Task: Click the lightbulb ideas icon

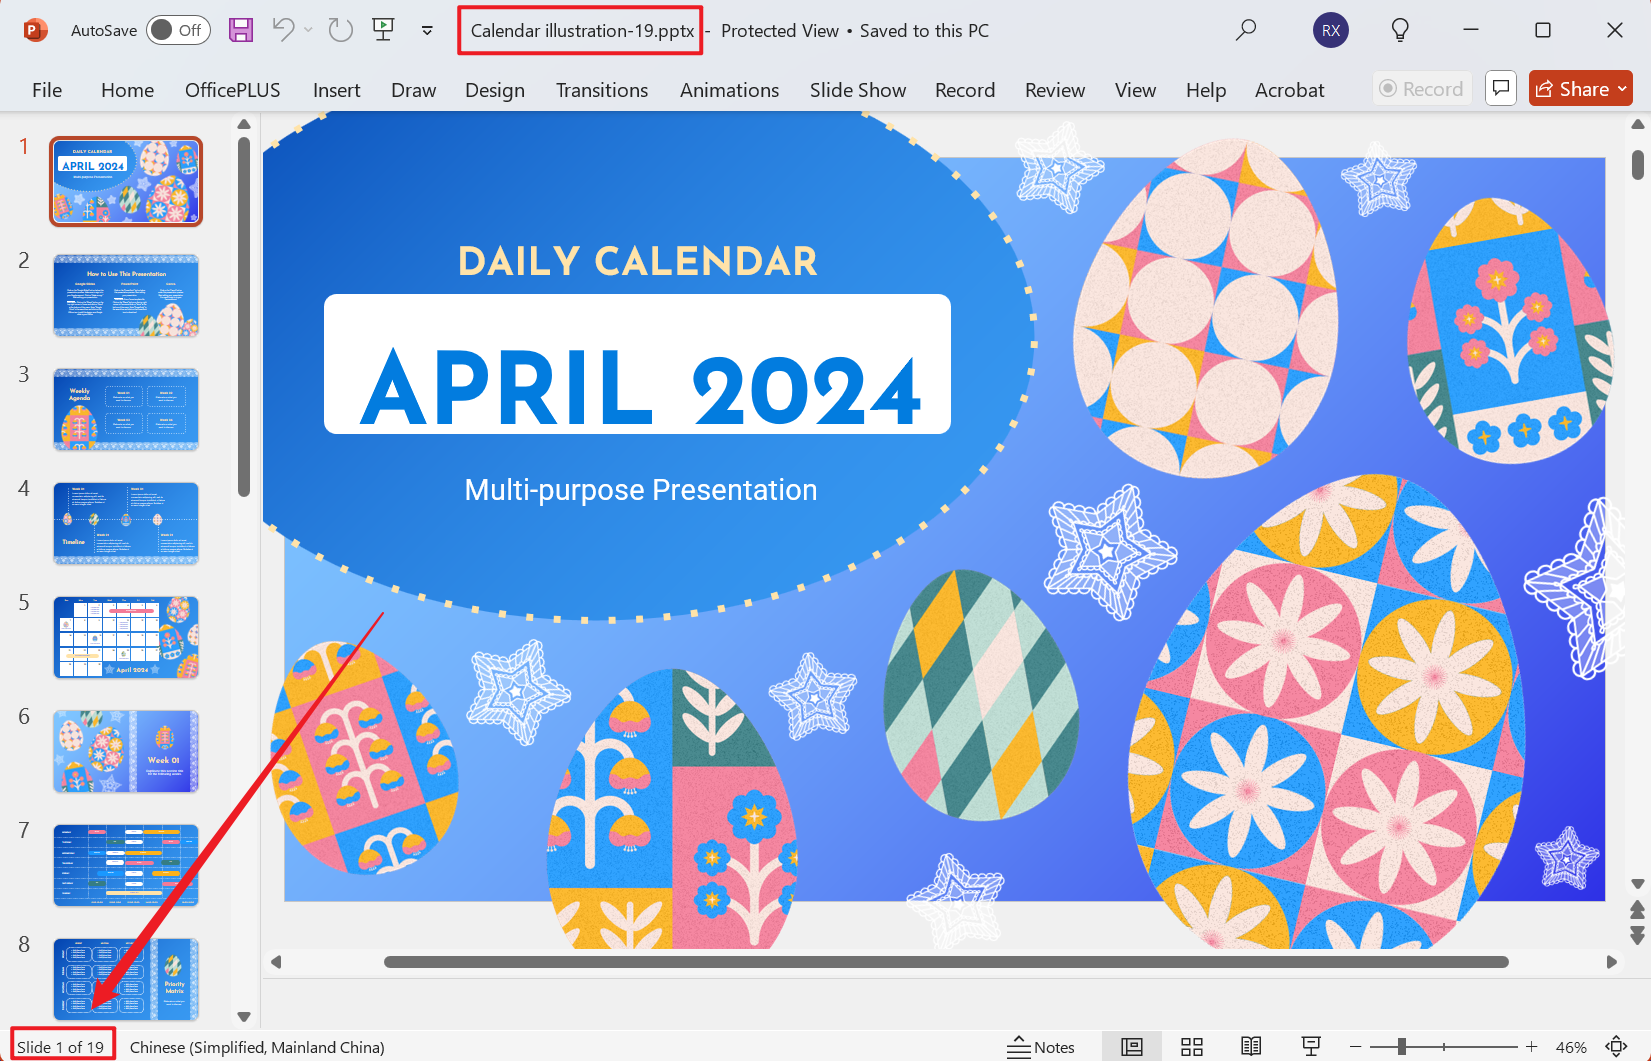Action: pos(1400,30)
